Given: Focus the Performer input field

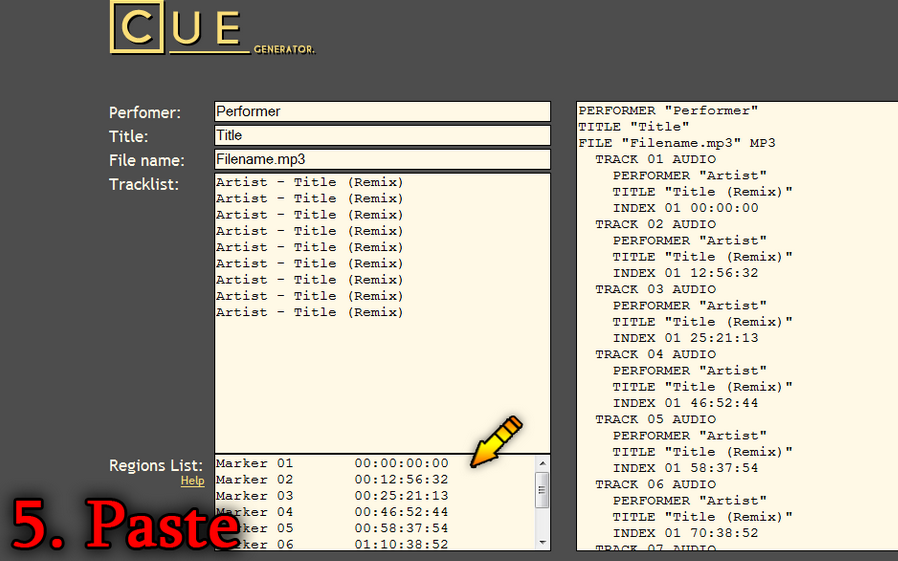Looking at the screenshot, I should 382,112.
